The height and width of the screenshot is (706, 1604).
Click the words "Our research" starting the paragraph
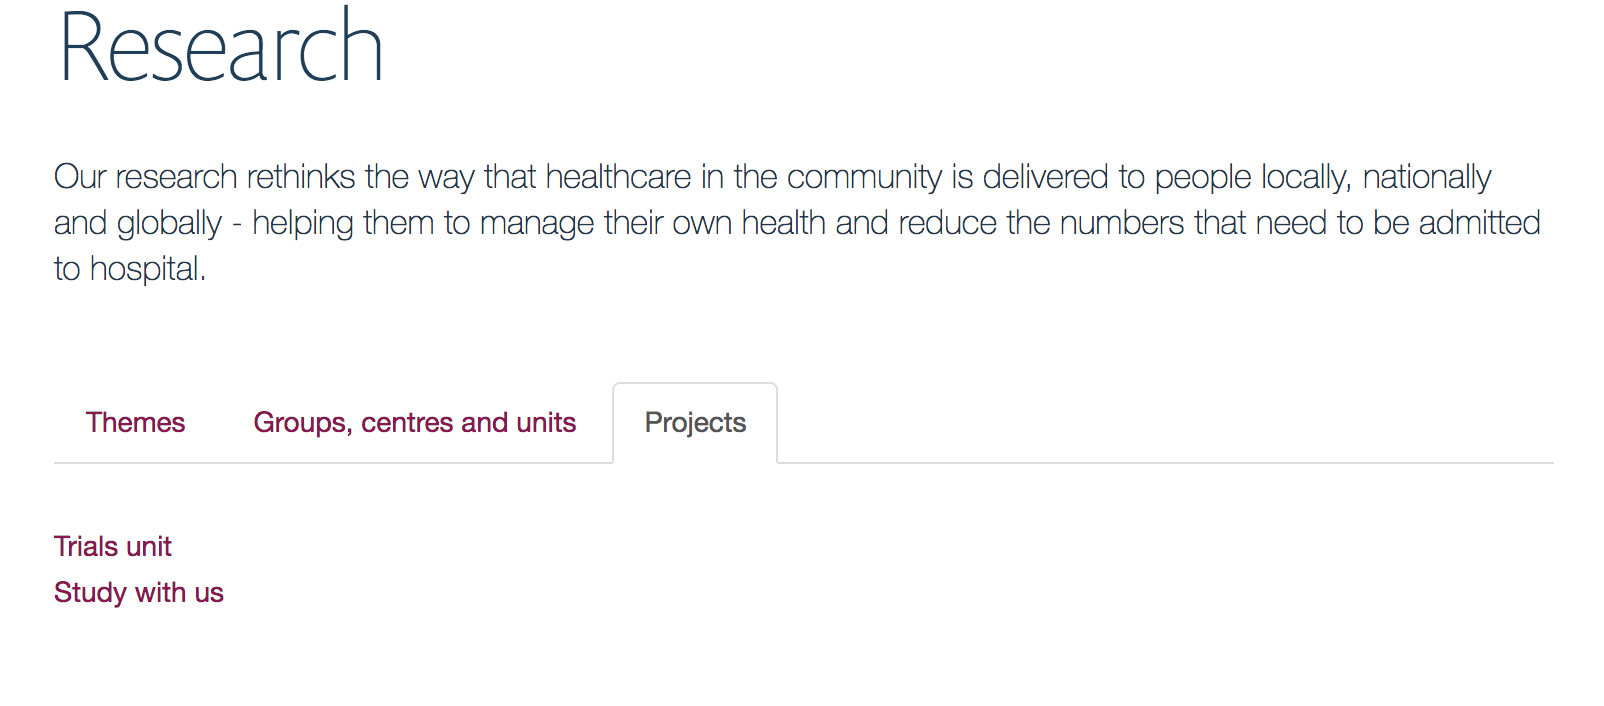[x=146, y=177]
